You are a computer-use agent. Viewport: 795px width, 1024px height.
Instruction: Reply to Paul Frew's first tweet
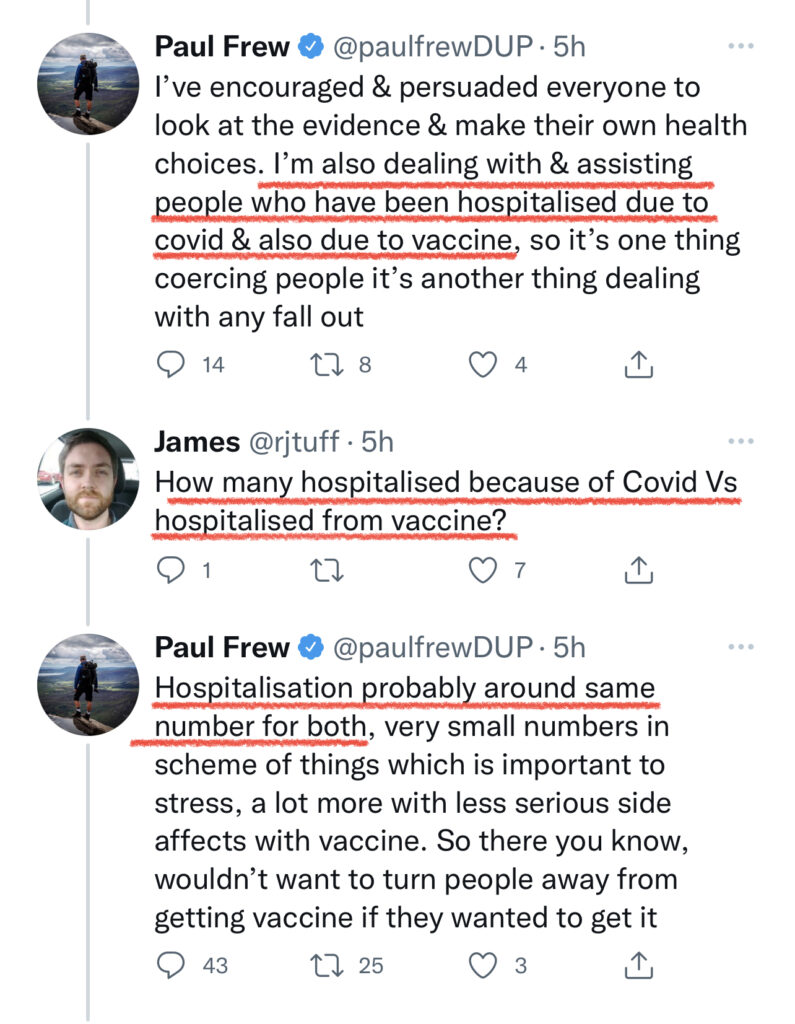(171, 364)
